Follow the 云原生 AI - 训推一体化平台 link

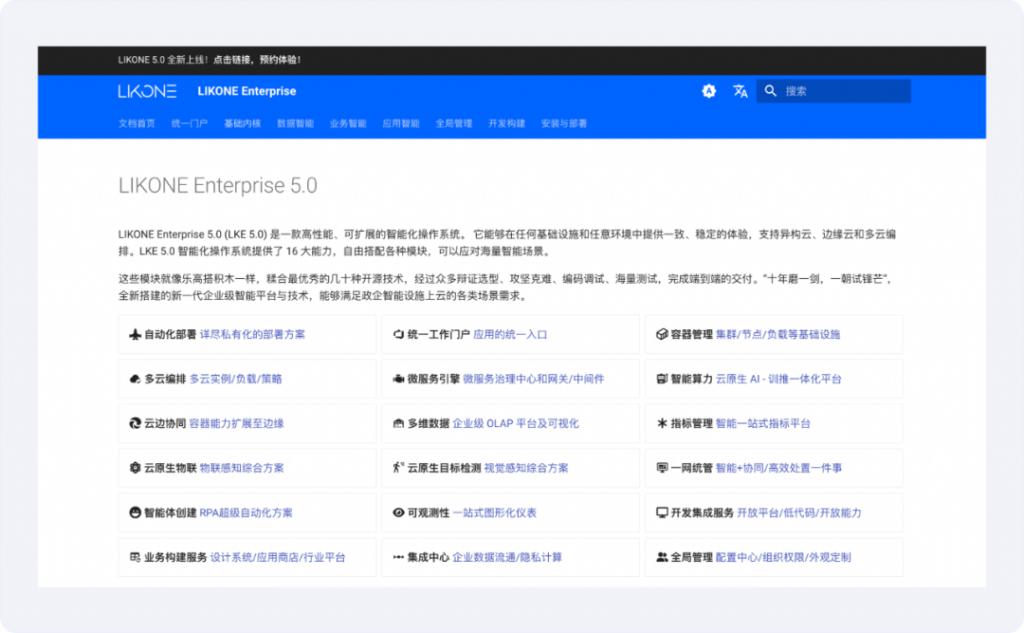[778, 379]
